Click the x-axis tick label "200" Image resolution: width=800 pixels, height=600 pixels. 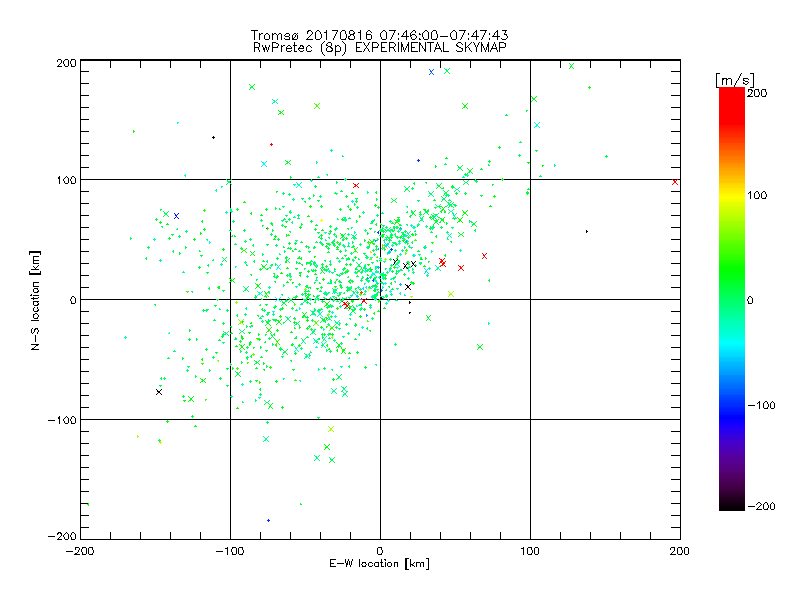pyautogui.click(x=680, y=551)
